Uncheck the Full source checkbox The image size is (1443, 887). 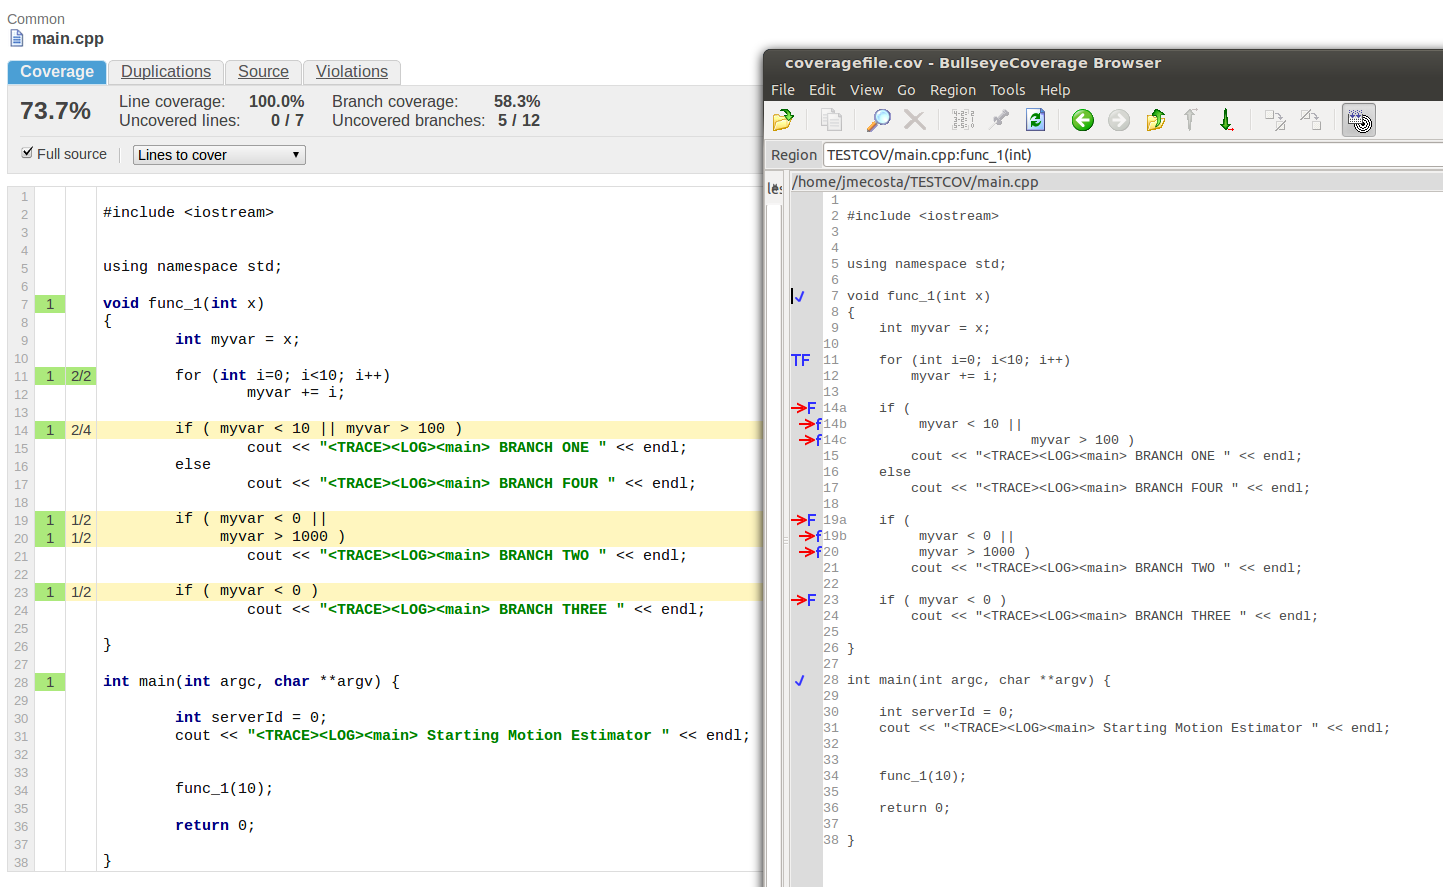[x=27, y=153]
